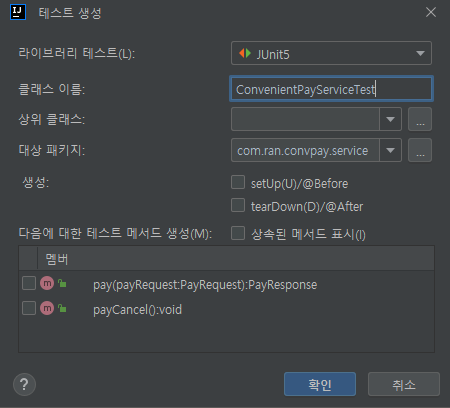This screenshot has height=408, width=450.
Task: Click the 다음에 대한 테스트 메서드 생성(M): label
Action: pos(115,233)
